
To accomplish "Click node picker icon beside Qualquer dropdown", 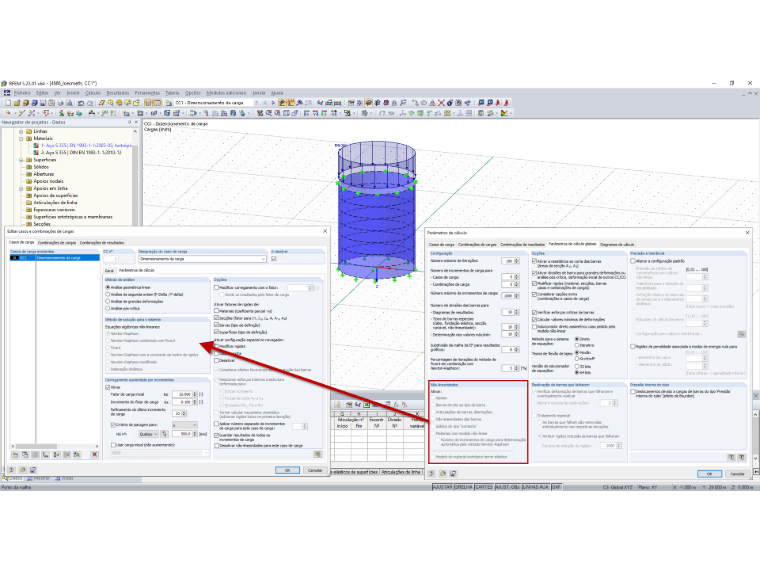I will click(x=164, y=434).
